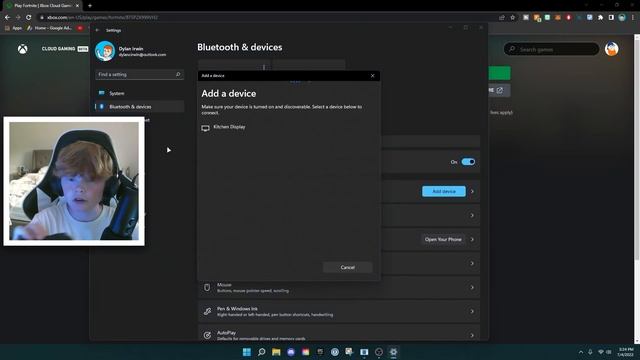
Task: Click the taskbar clock and date
Action: click(x=626, y=352)
